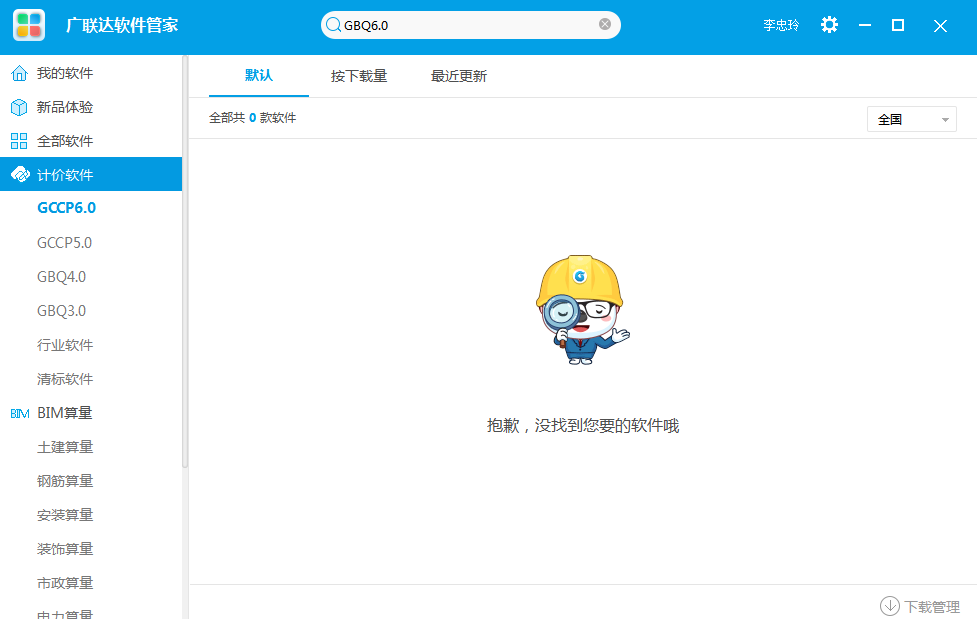Switch to the 最近更新 tab
The width and height of the screenshot is (977, 619).
(459, 76)
